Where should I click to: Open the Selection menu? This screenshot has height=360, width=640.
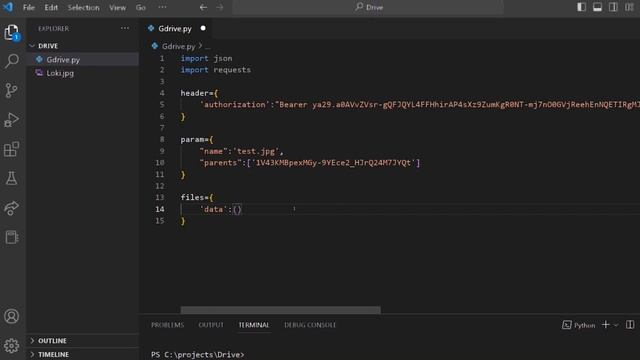(x=83, y=7)
